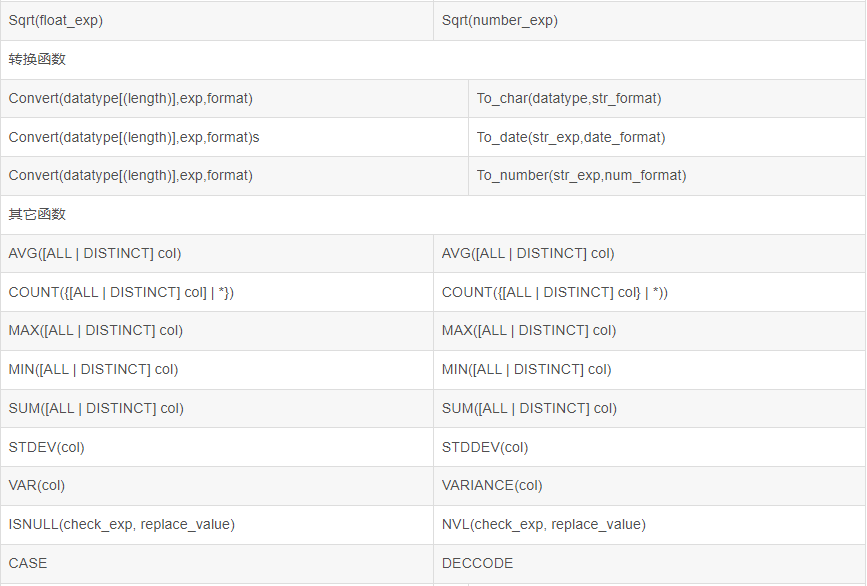Click the ISNULL(check_exp, replace_value) cell
This screenshot has width=867, height=586.
[122, 524]
